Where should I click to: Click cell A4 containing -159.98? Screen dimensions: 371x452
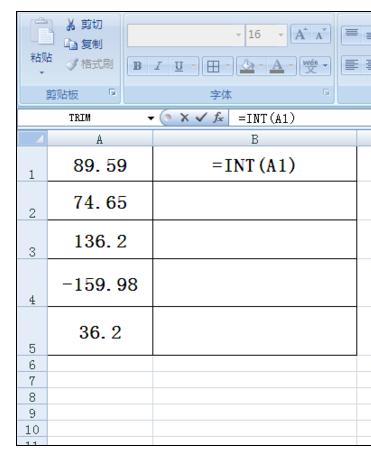click(x=100, y=283)
